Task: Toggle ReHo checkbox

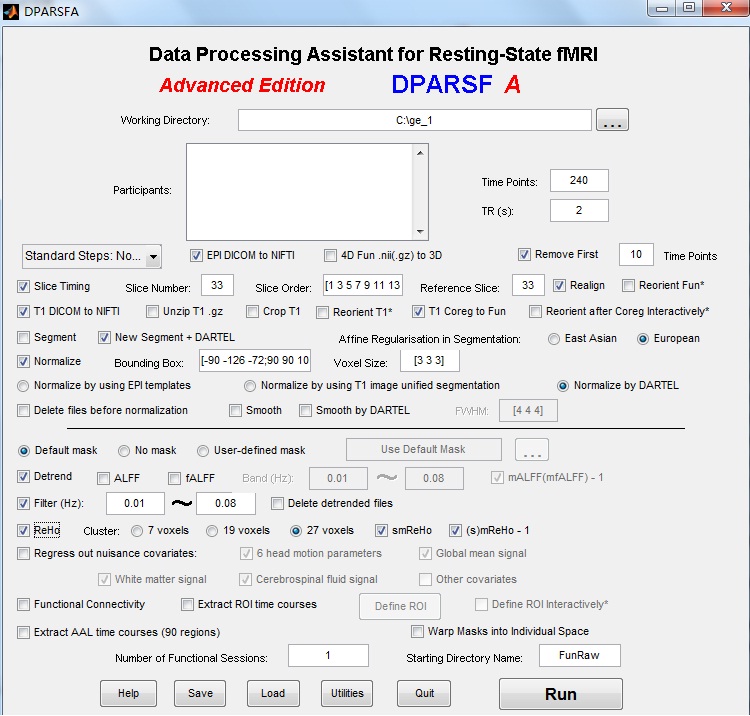Action: coord(23,530)
